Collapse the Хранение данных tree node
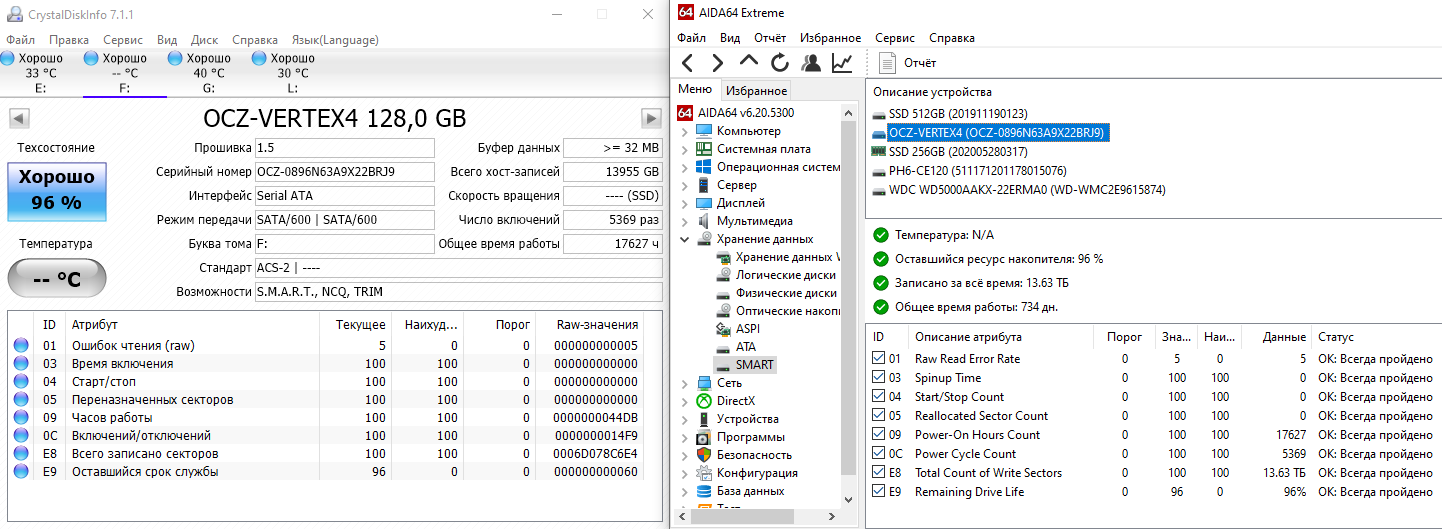Screen dimensions: 1442x529 click(x=685, y=239)
